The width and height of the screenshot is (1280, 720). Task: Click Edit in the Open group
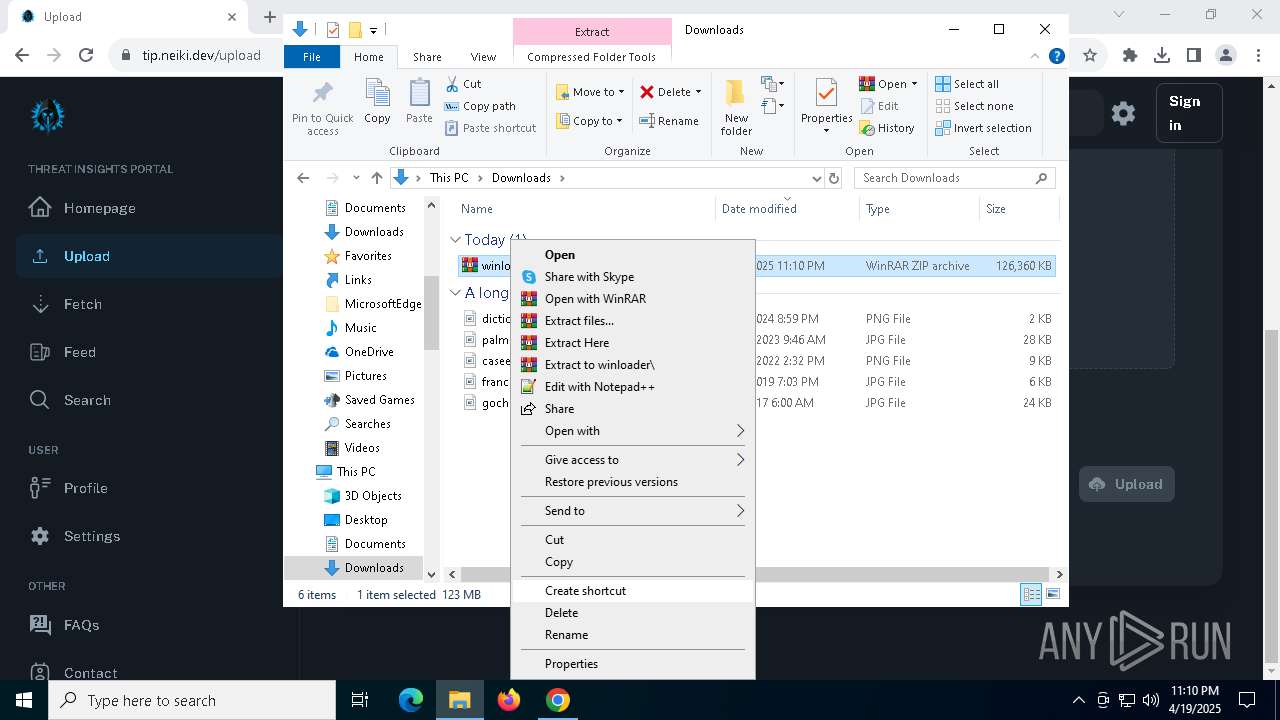879,106
